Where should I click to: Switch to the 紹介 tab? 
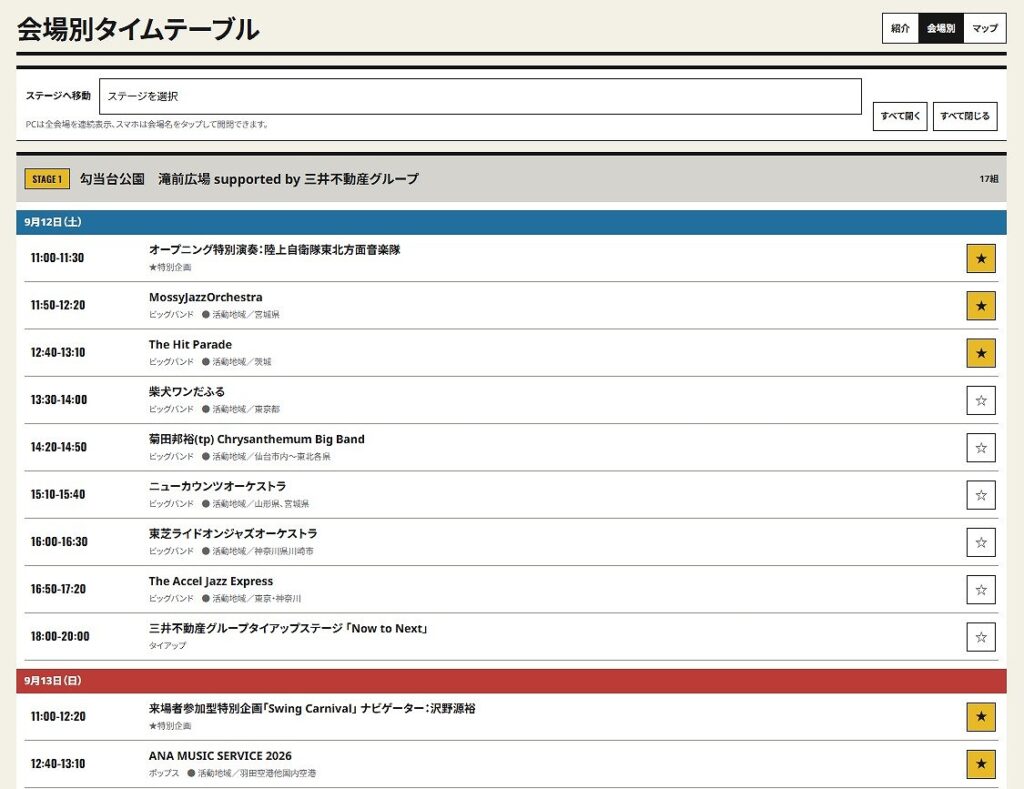[x=900, y=28]
